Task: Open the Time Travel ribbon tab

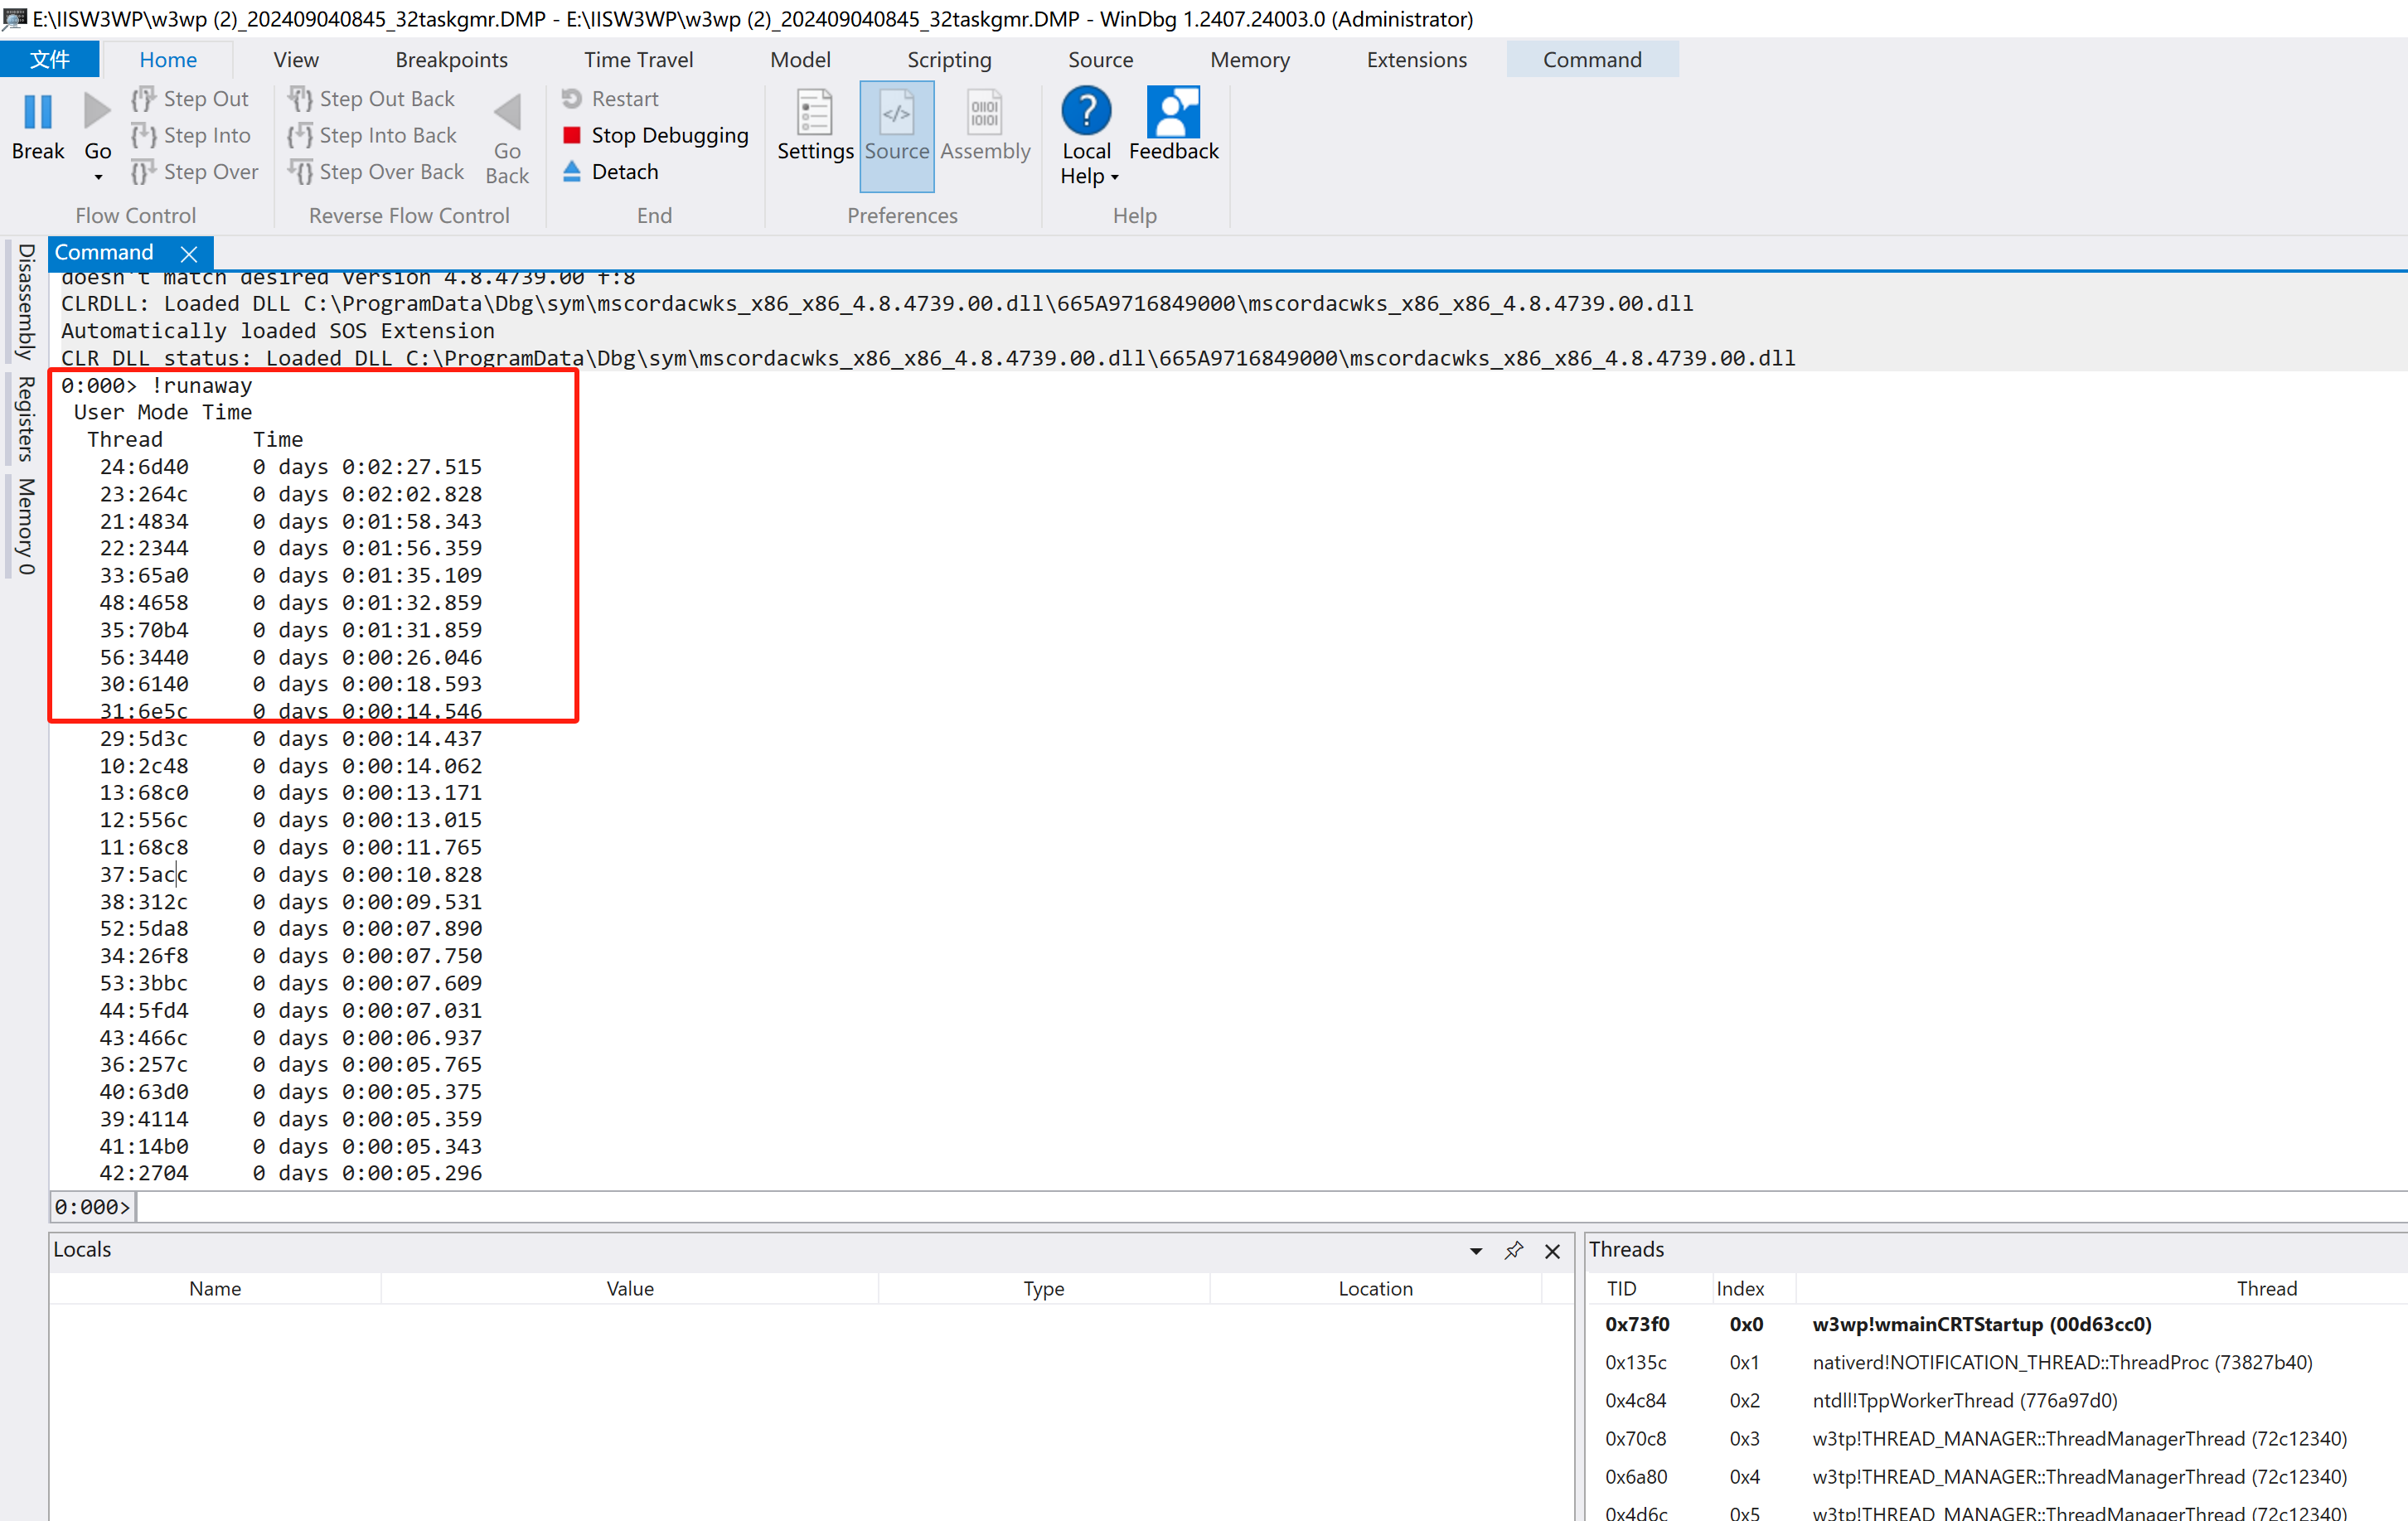Action: 638,60
